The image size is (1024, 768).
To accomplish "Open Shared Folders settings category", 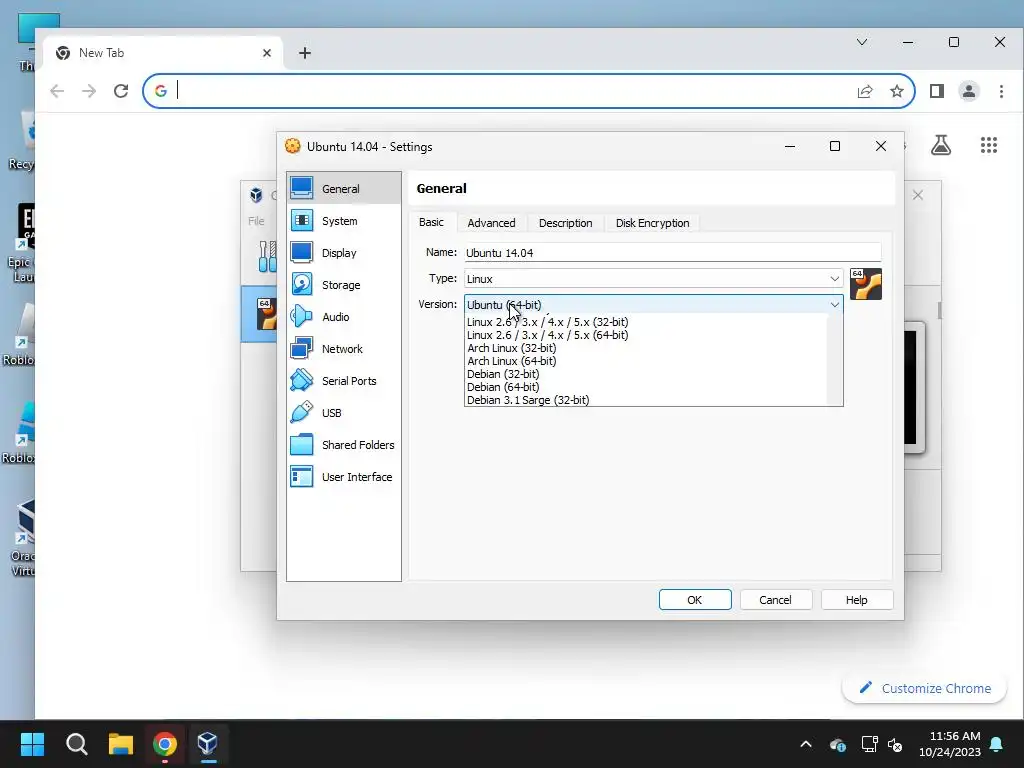I will click(344, 445).
